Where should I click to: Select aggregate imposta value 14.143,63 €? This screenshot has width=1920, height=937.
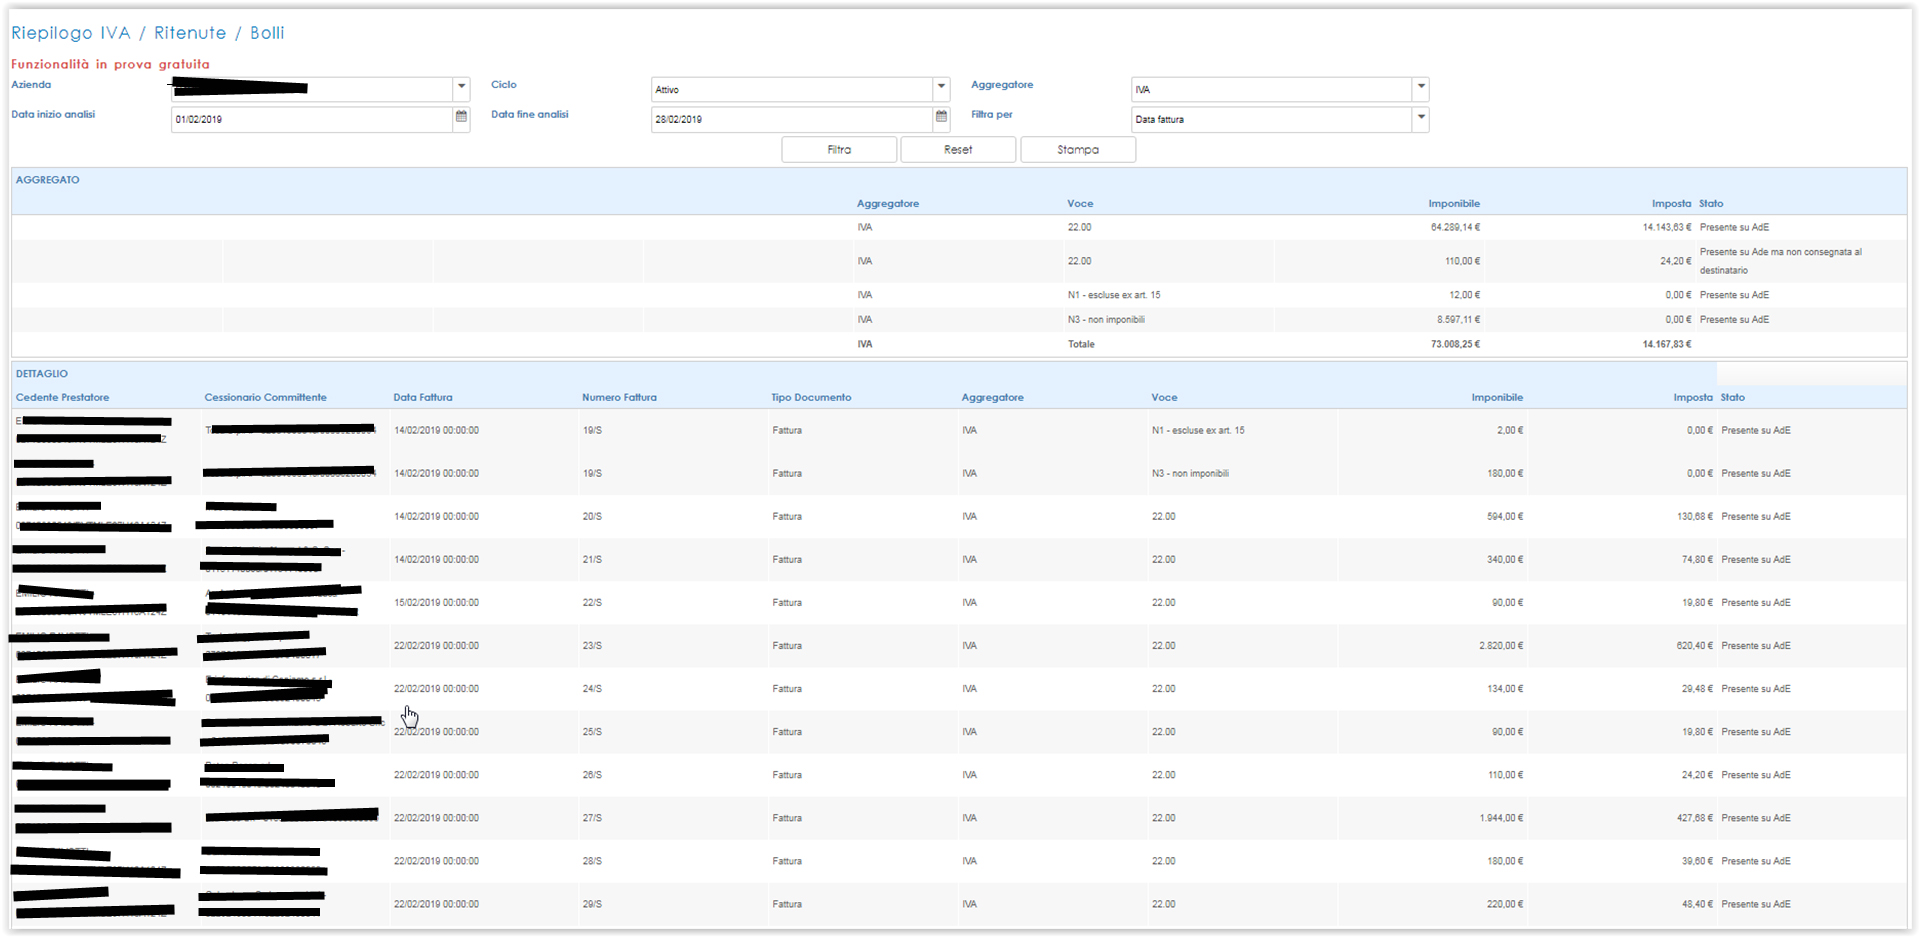[1667, 228]
